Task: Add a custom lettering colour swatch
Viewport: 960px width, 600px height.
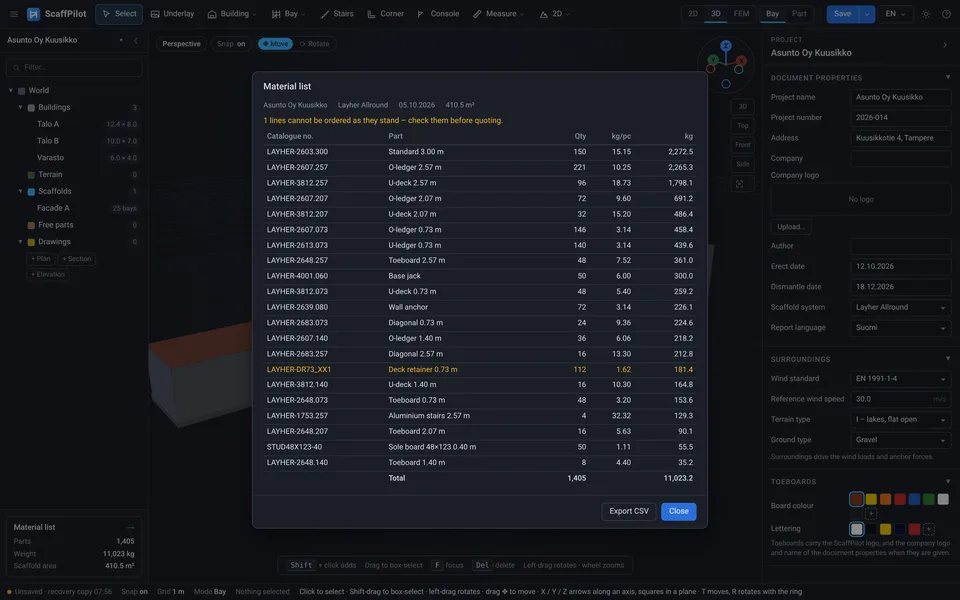Action: 928,529
